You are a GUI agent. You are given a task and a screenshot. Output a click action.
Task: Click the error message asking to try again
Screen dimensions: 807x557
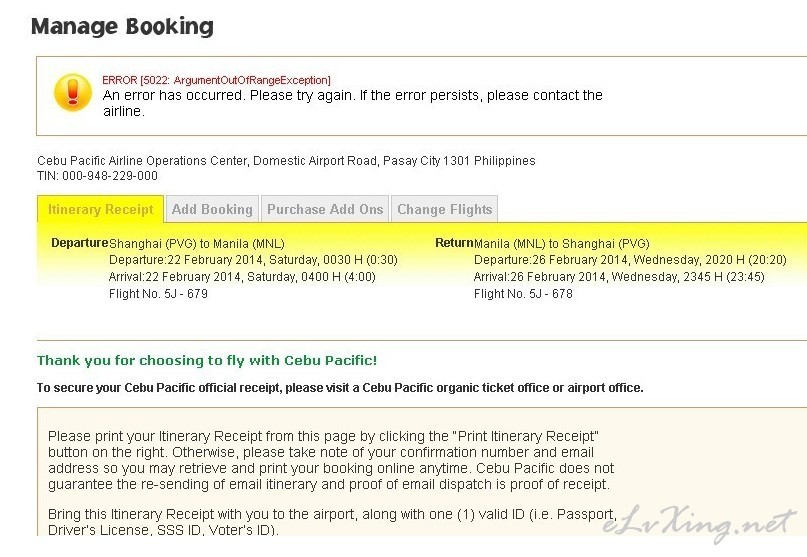pyautogui.click(x=353, y=103)
